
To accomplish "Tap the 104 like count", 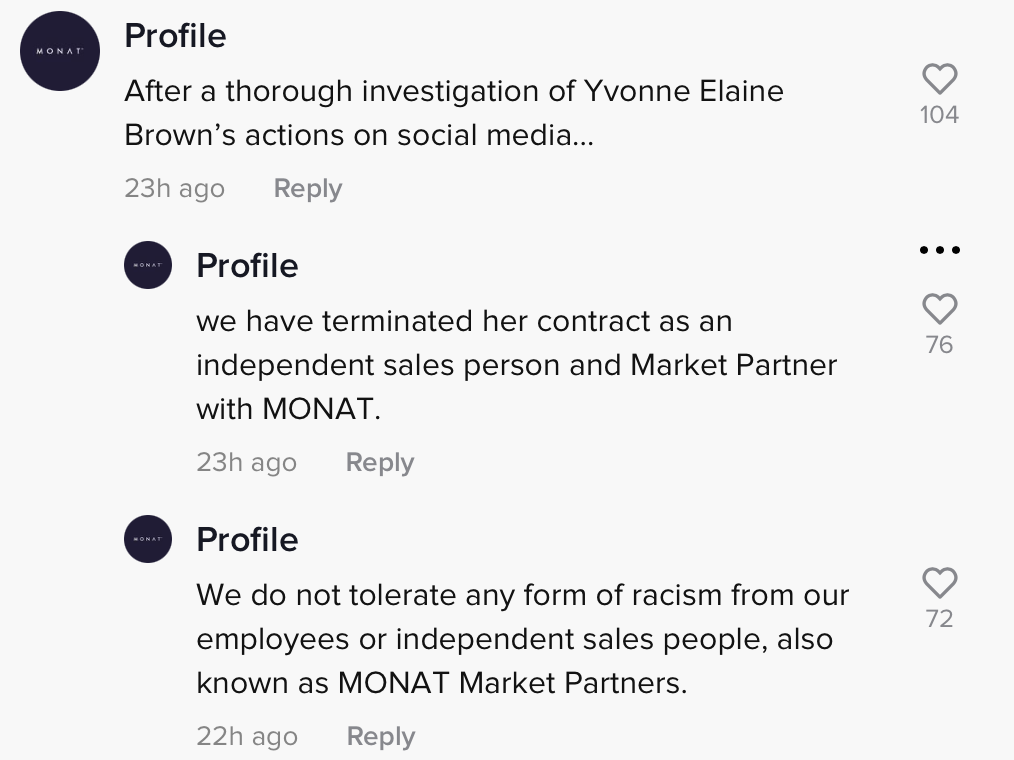I will [x=939, y=115].
